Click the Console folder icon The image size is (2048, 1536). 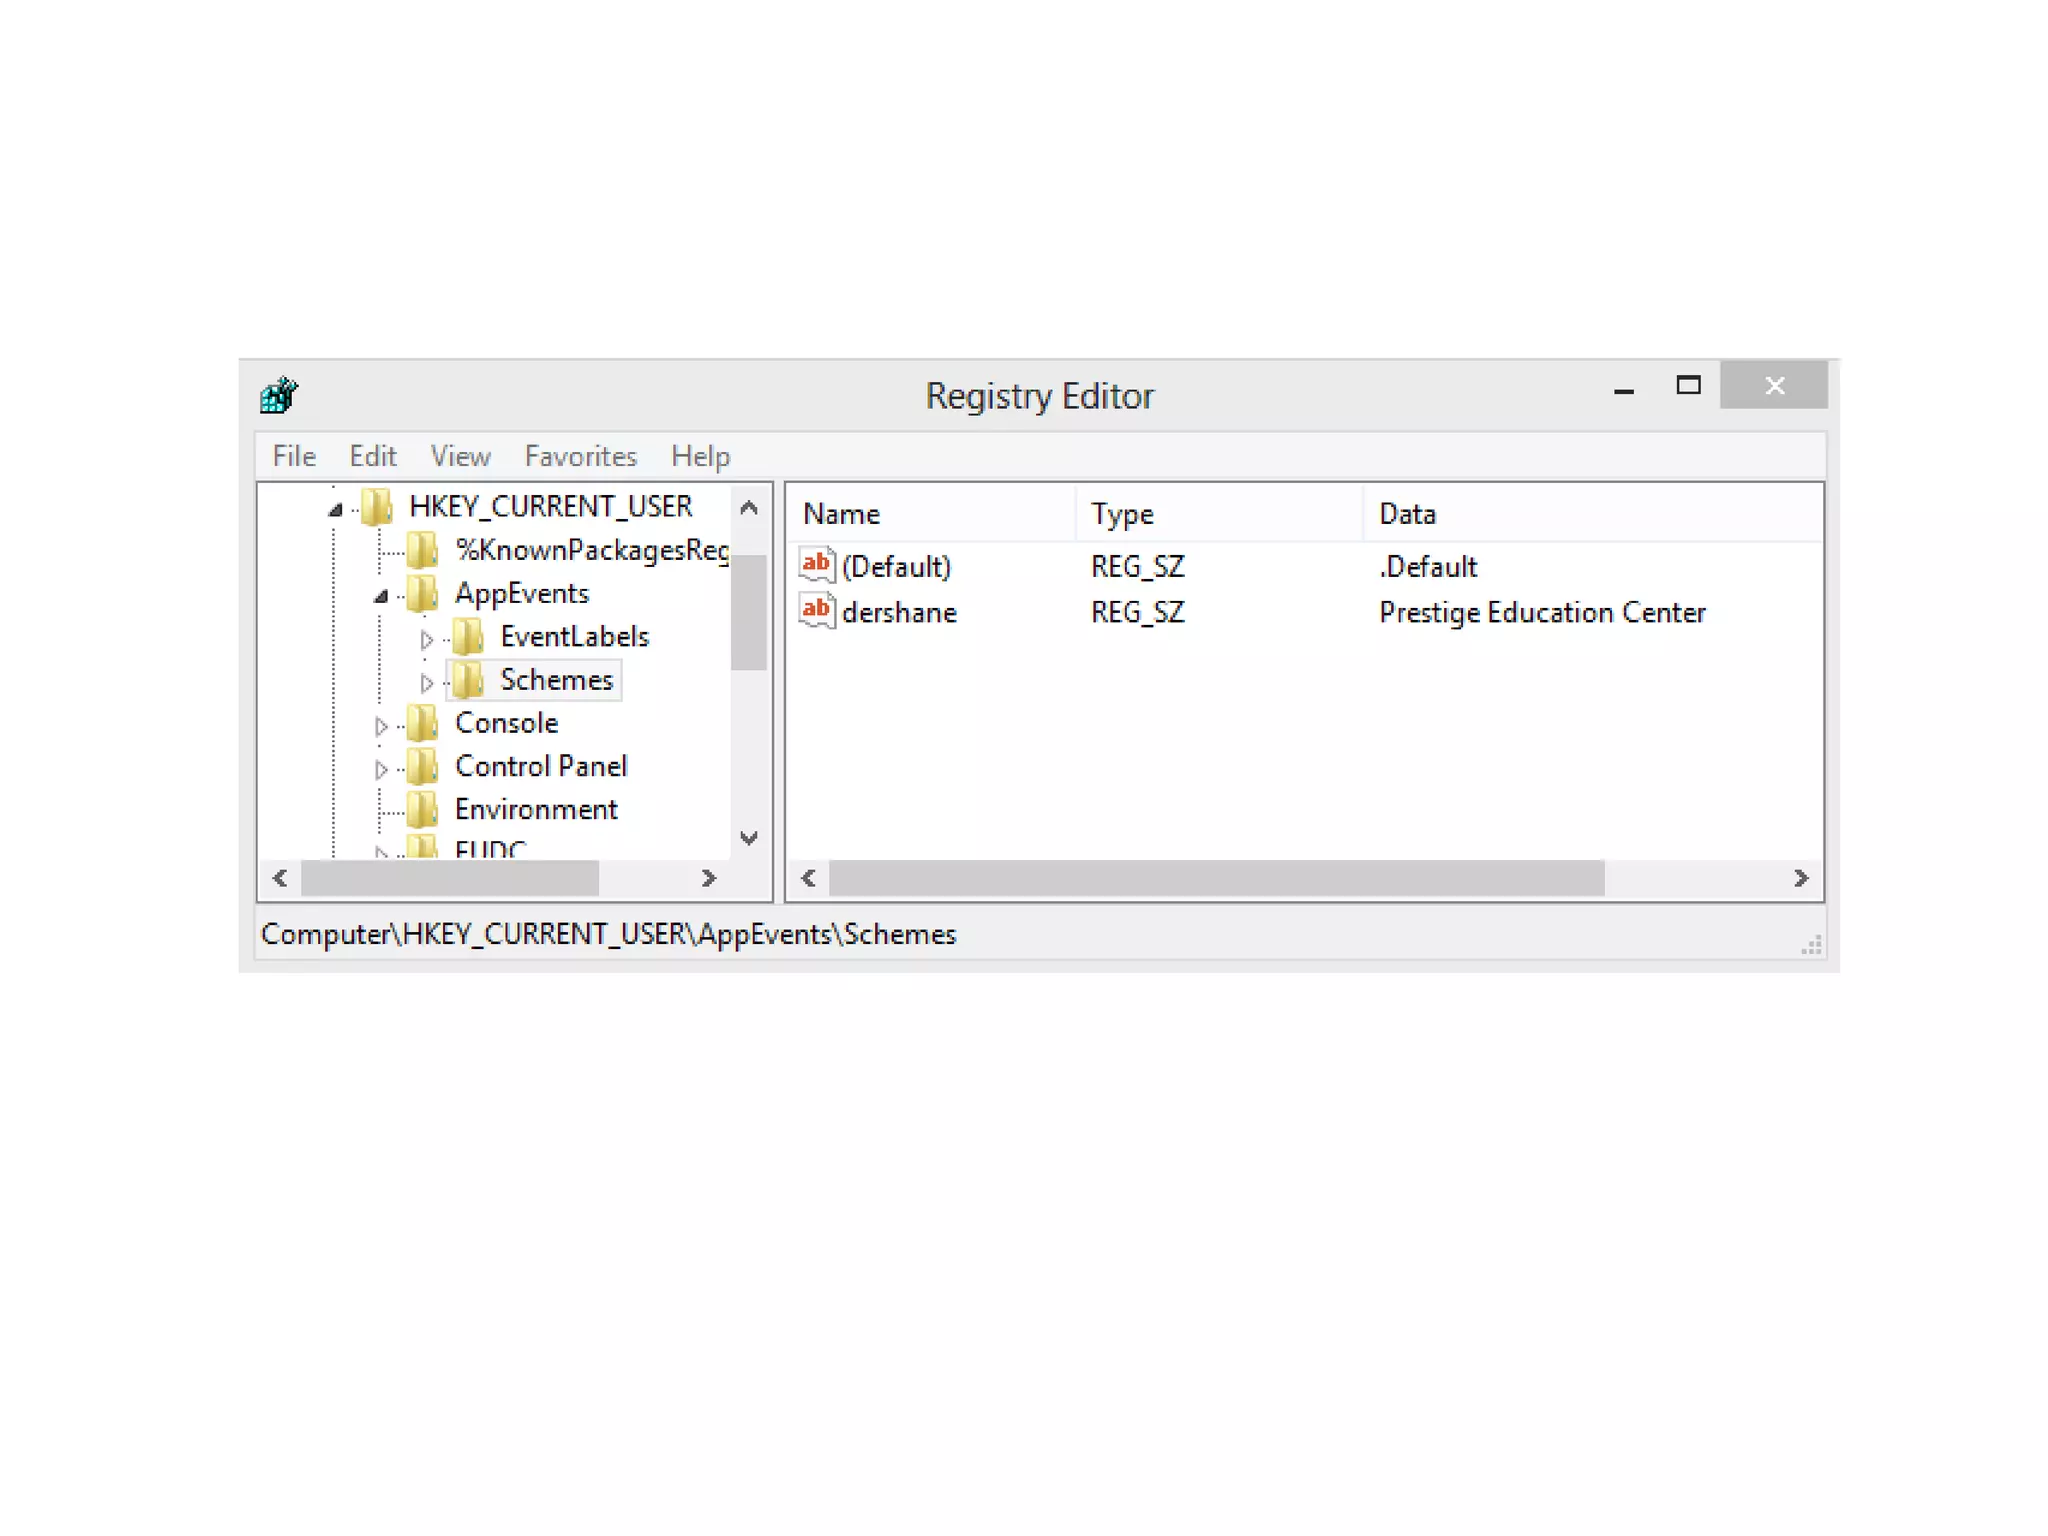[423, 723]
